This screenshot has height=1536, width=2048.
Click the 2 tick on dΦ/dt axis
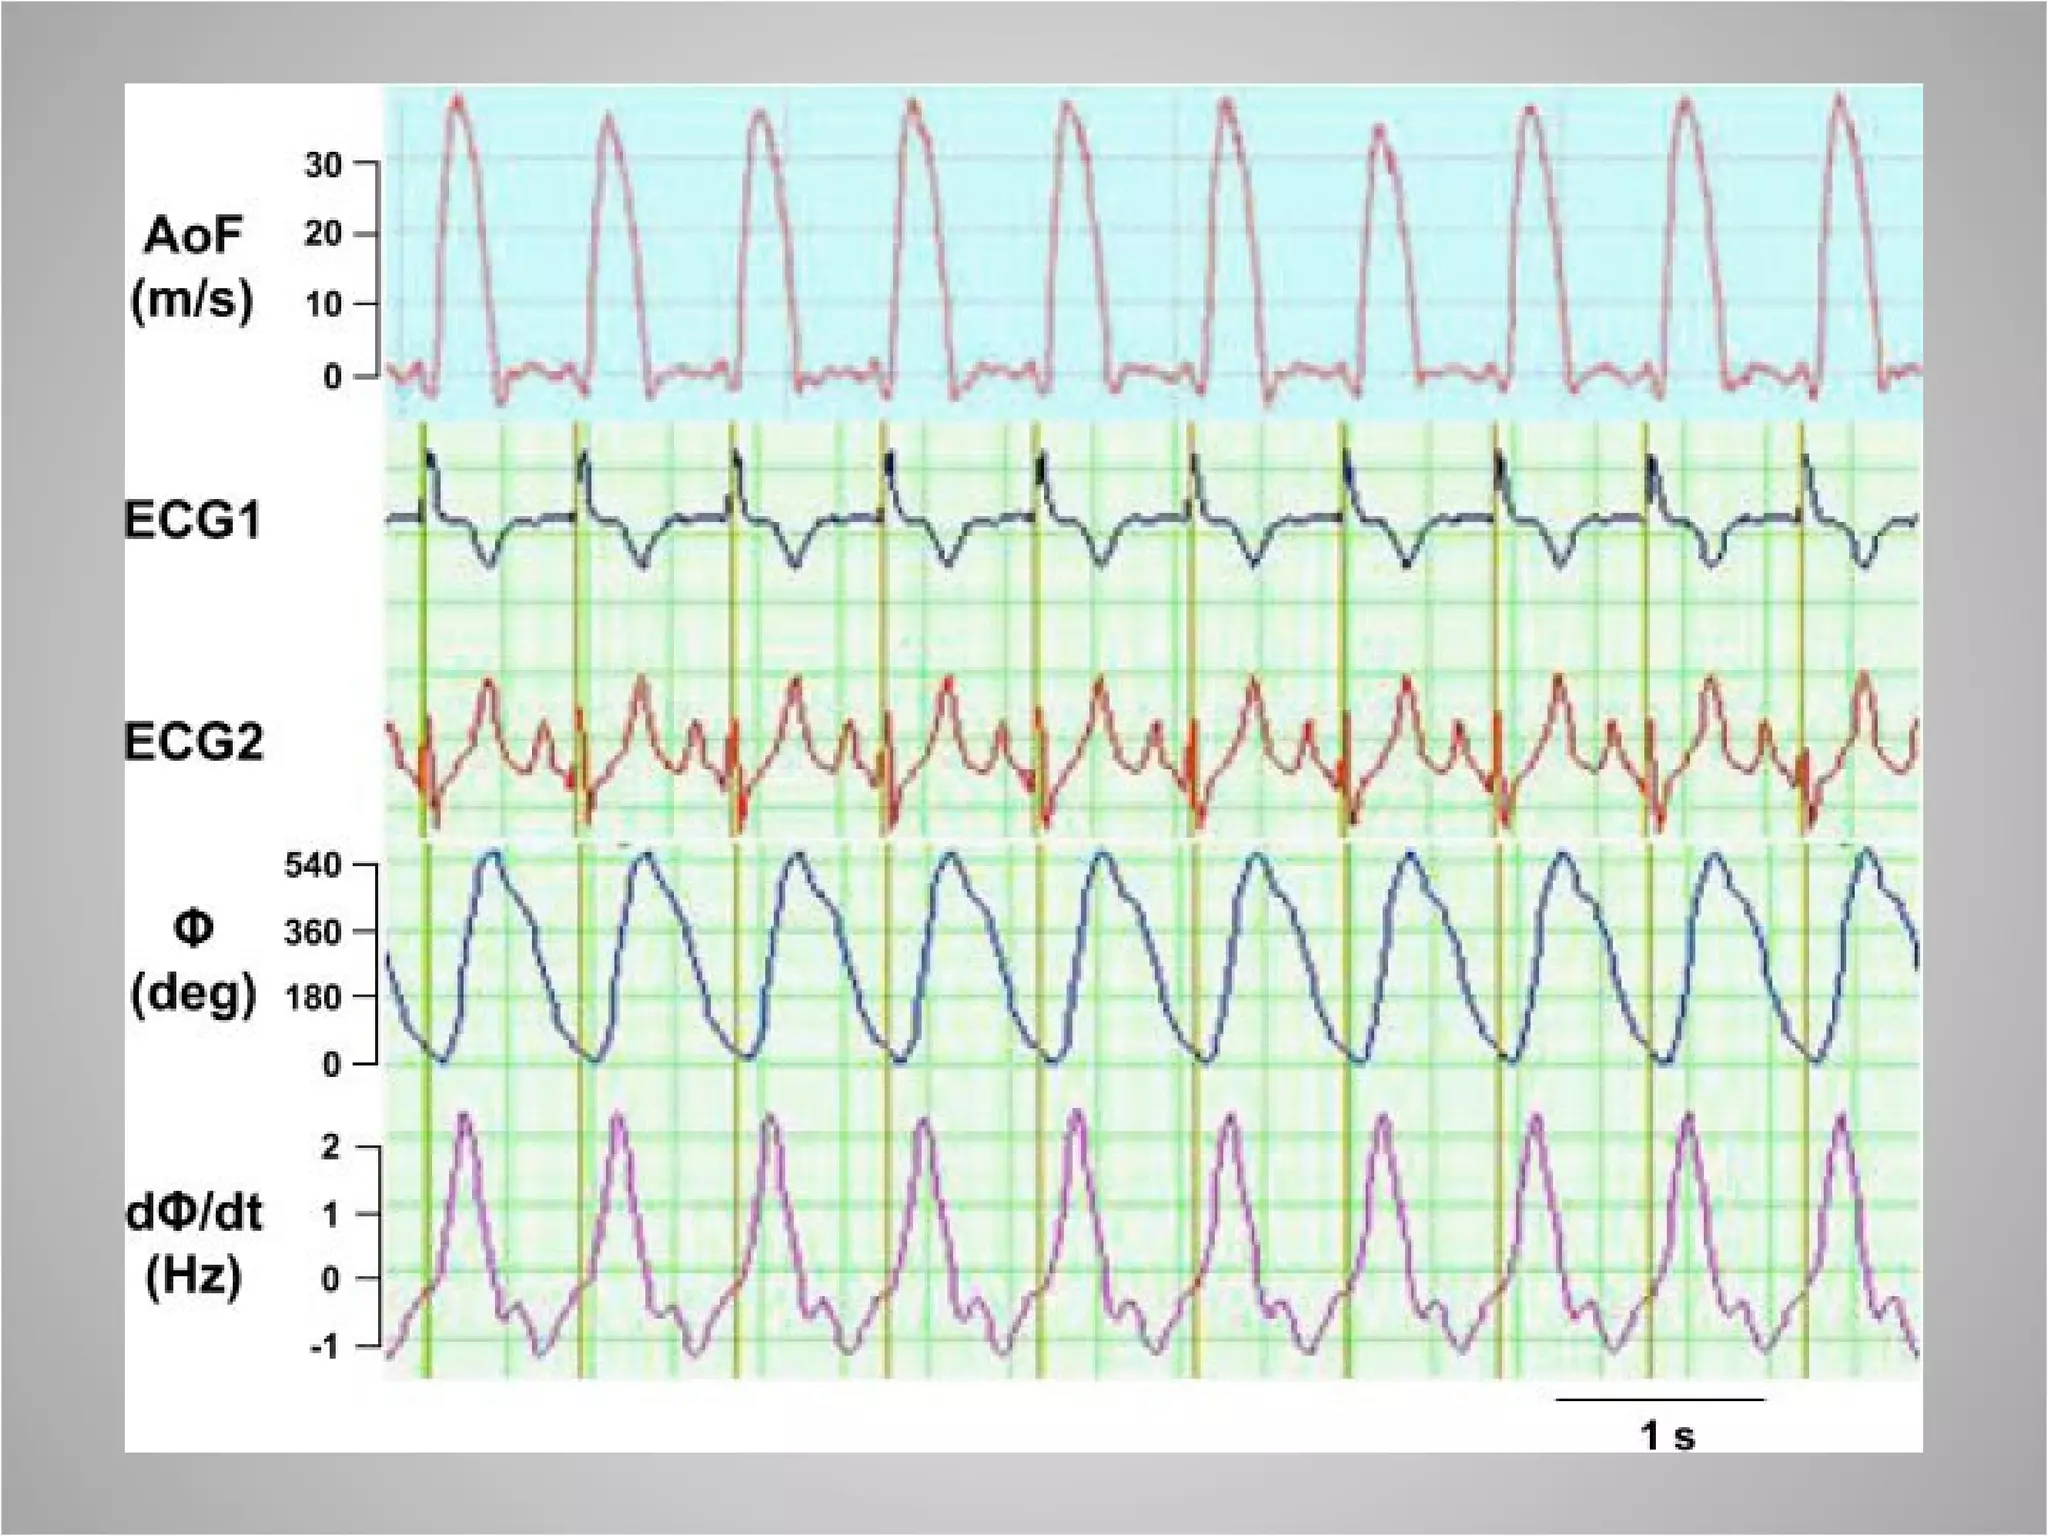point(330,1147)
